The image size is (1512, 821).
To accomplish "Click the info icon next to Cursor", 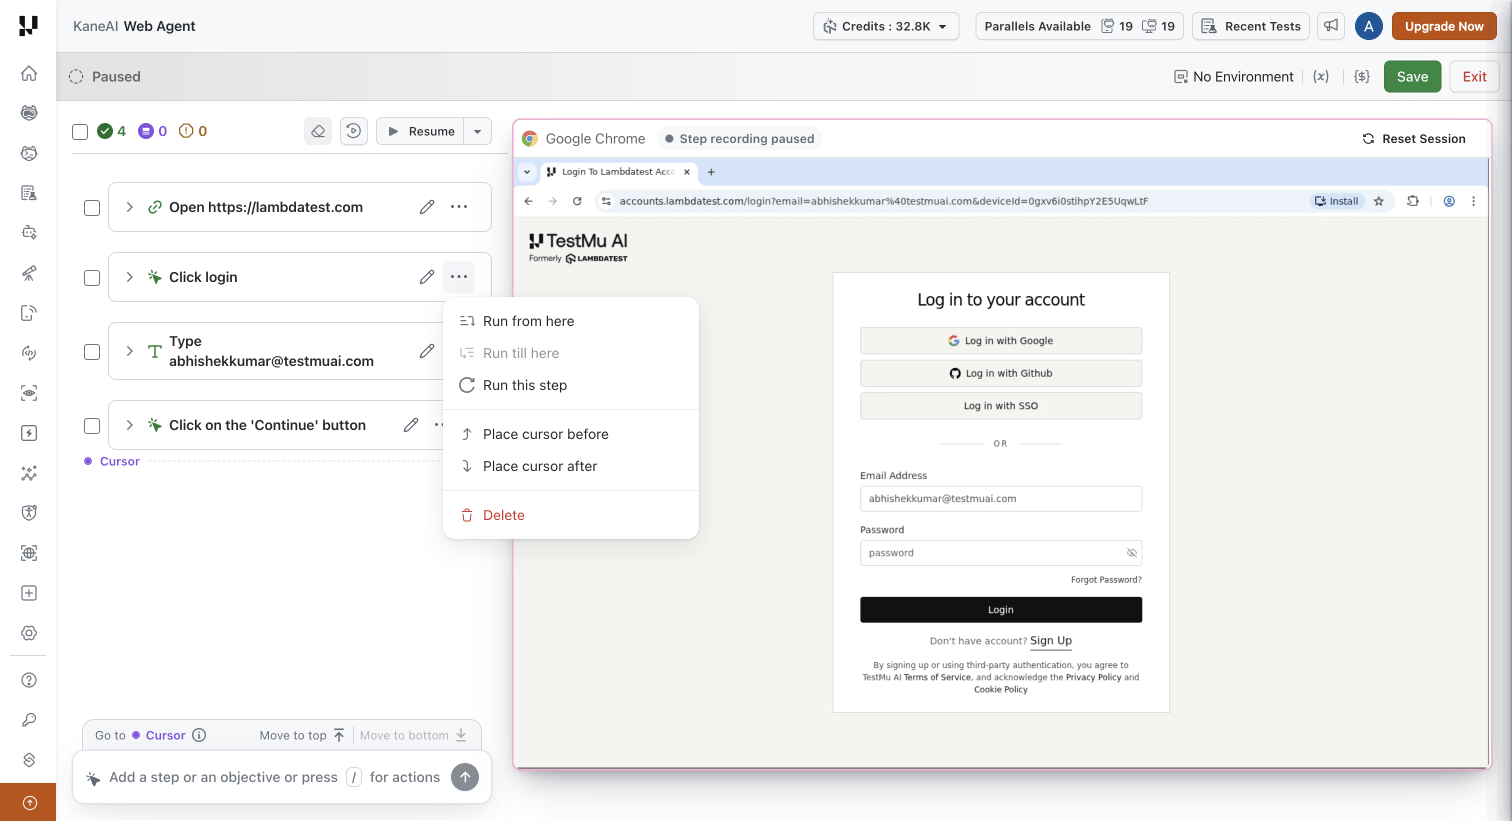I will click(x=199, y=735).
